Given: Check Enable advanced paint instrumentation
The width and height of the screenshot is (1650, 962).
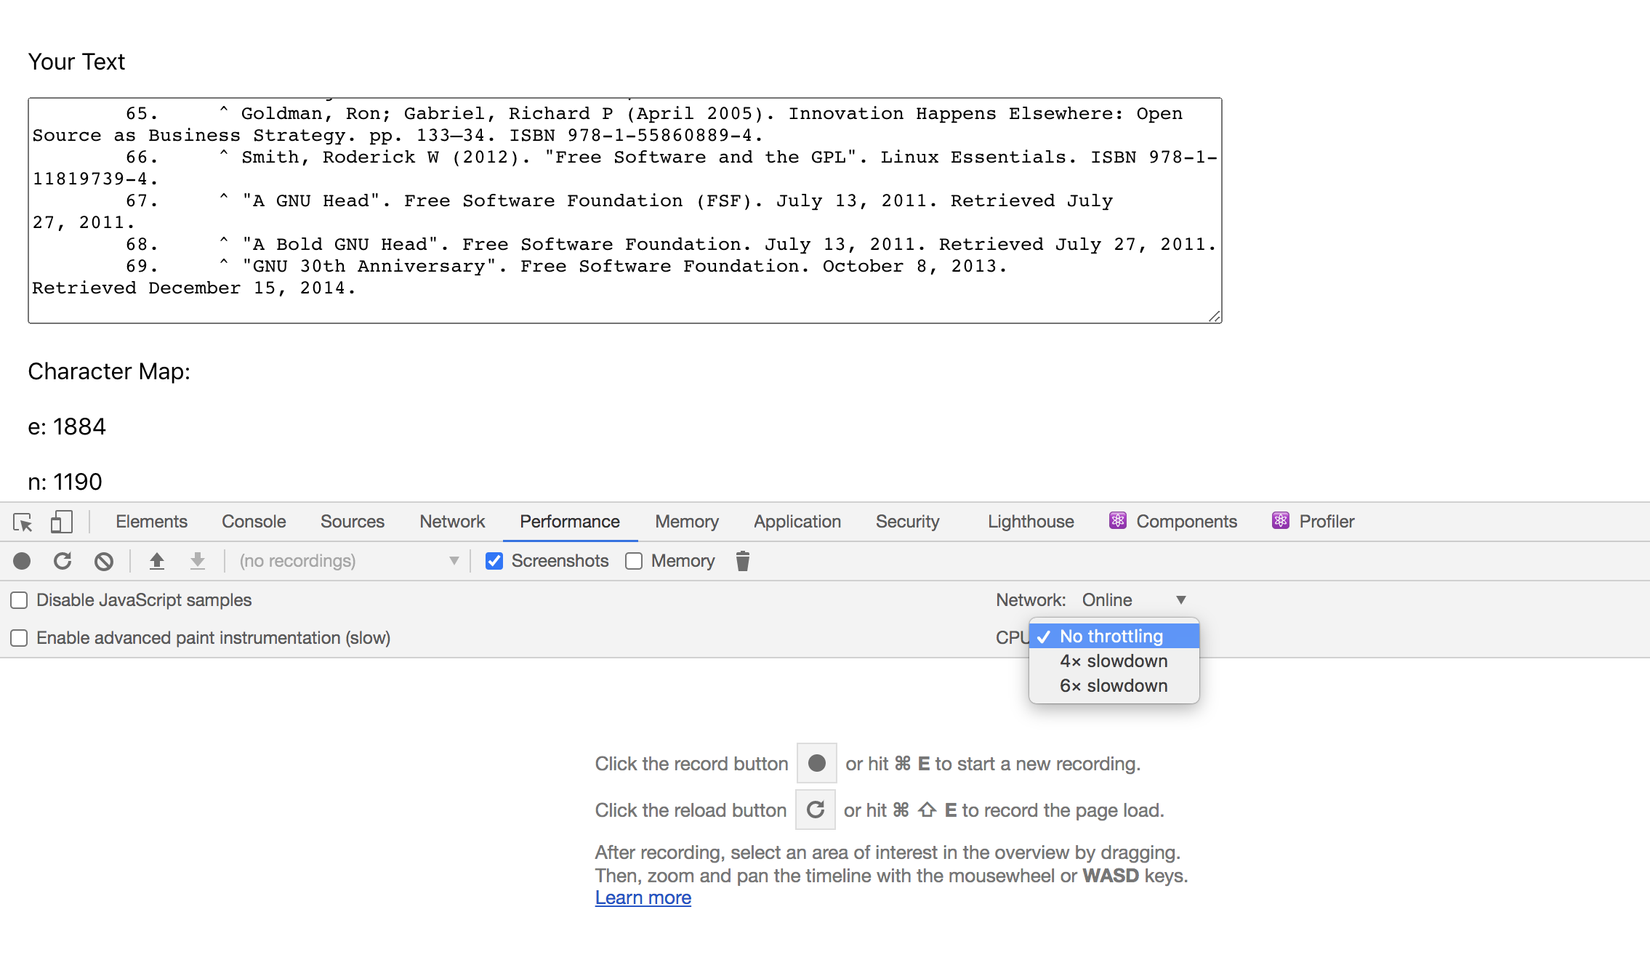Looking at the screenshot, I should (19, 638).
